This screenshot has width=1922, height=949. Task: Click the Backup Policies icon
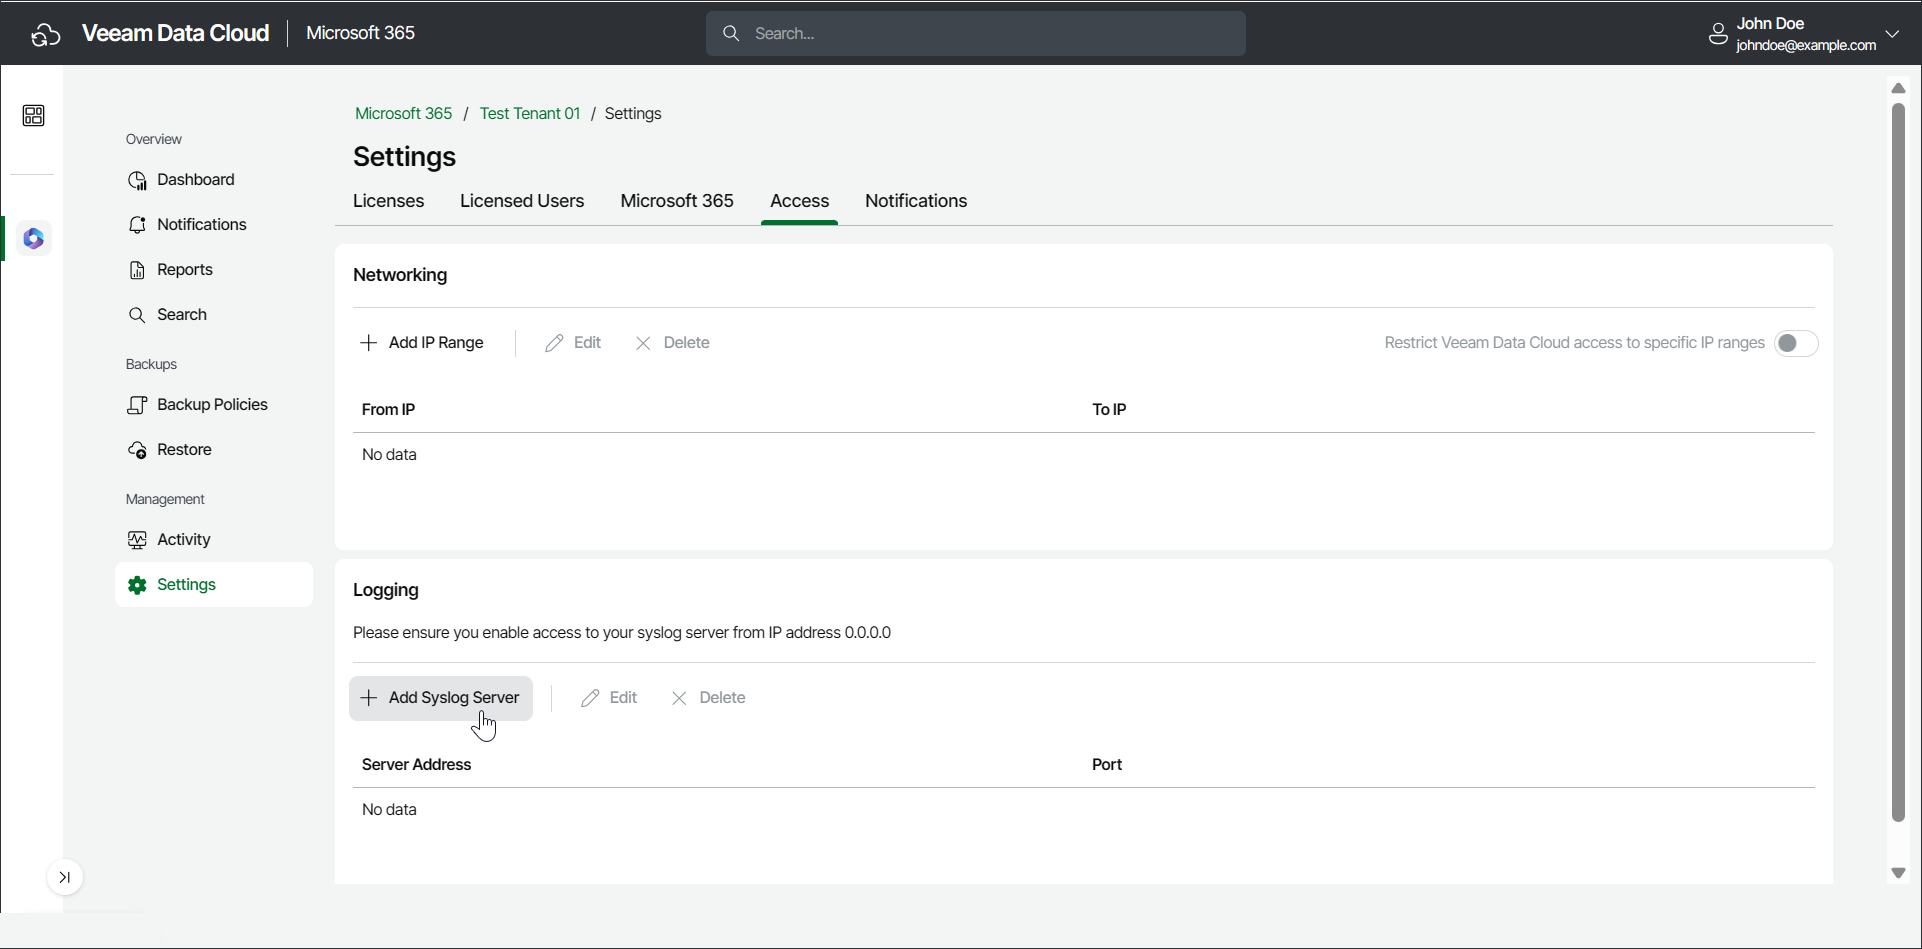point(138,405)
